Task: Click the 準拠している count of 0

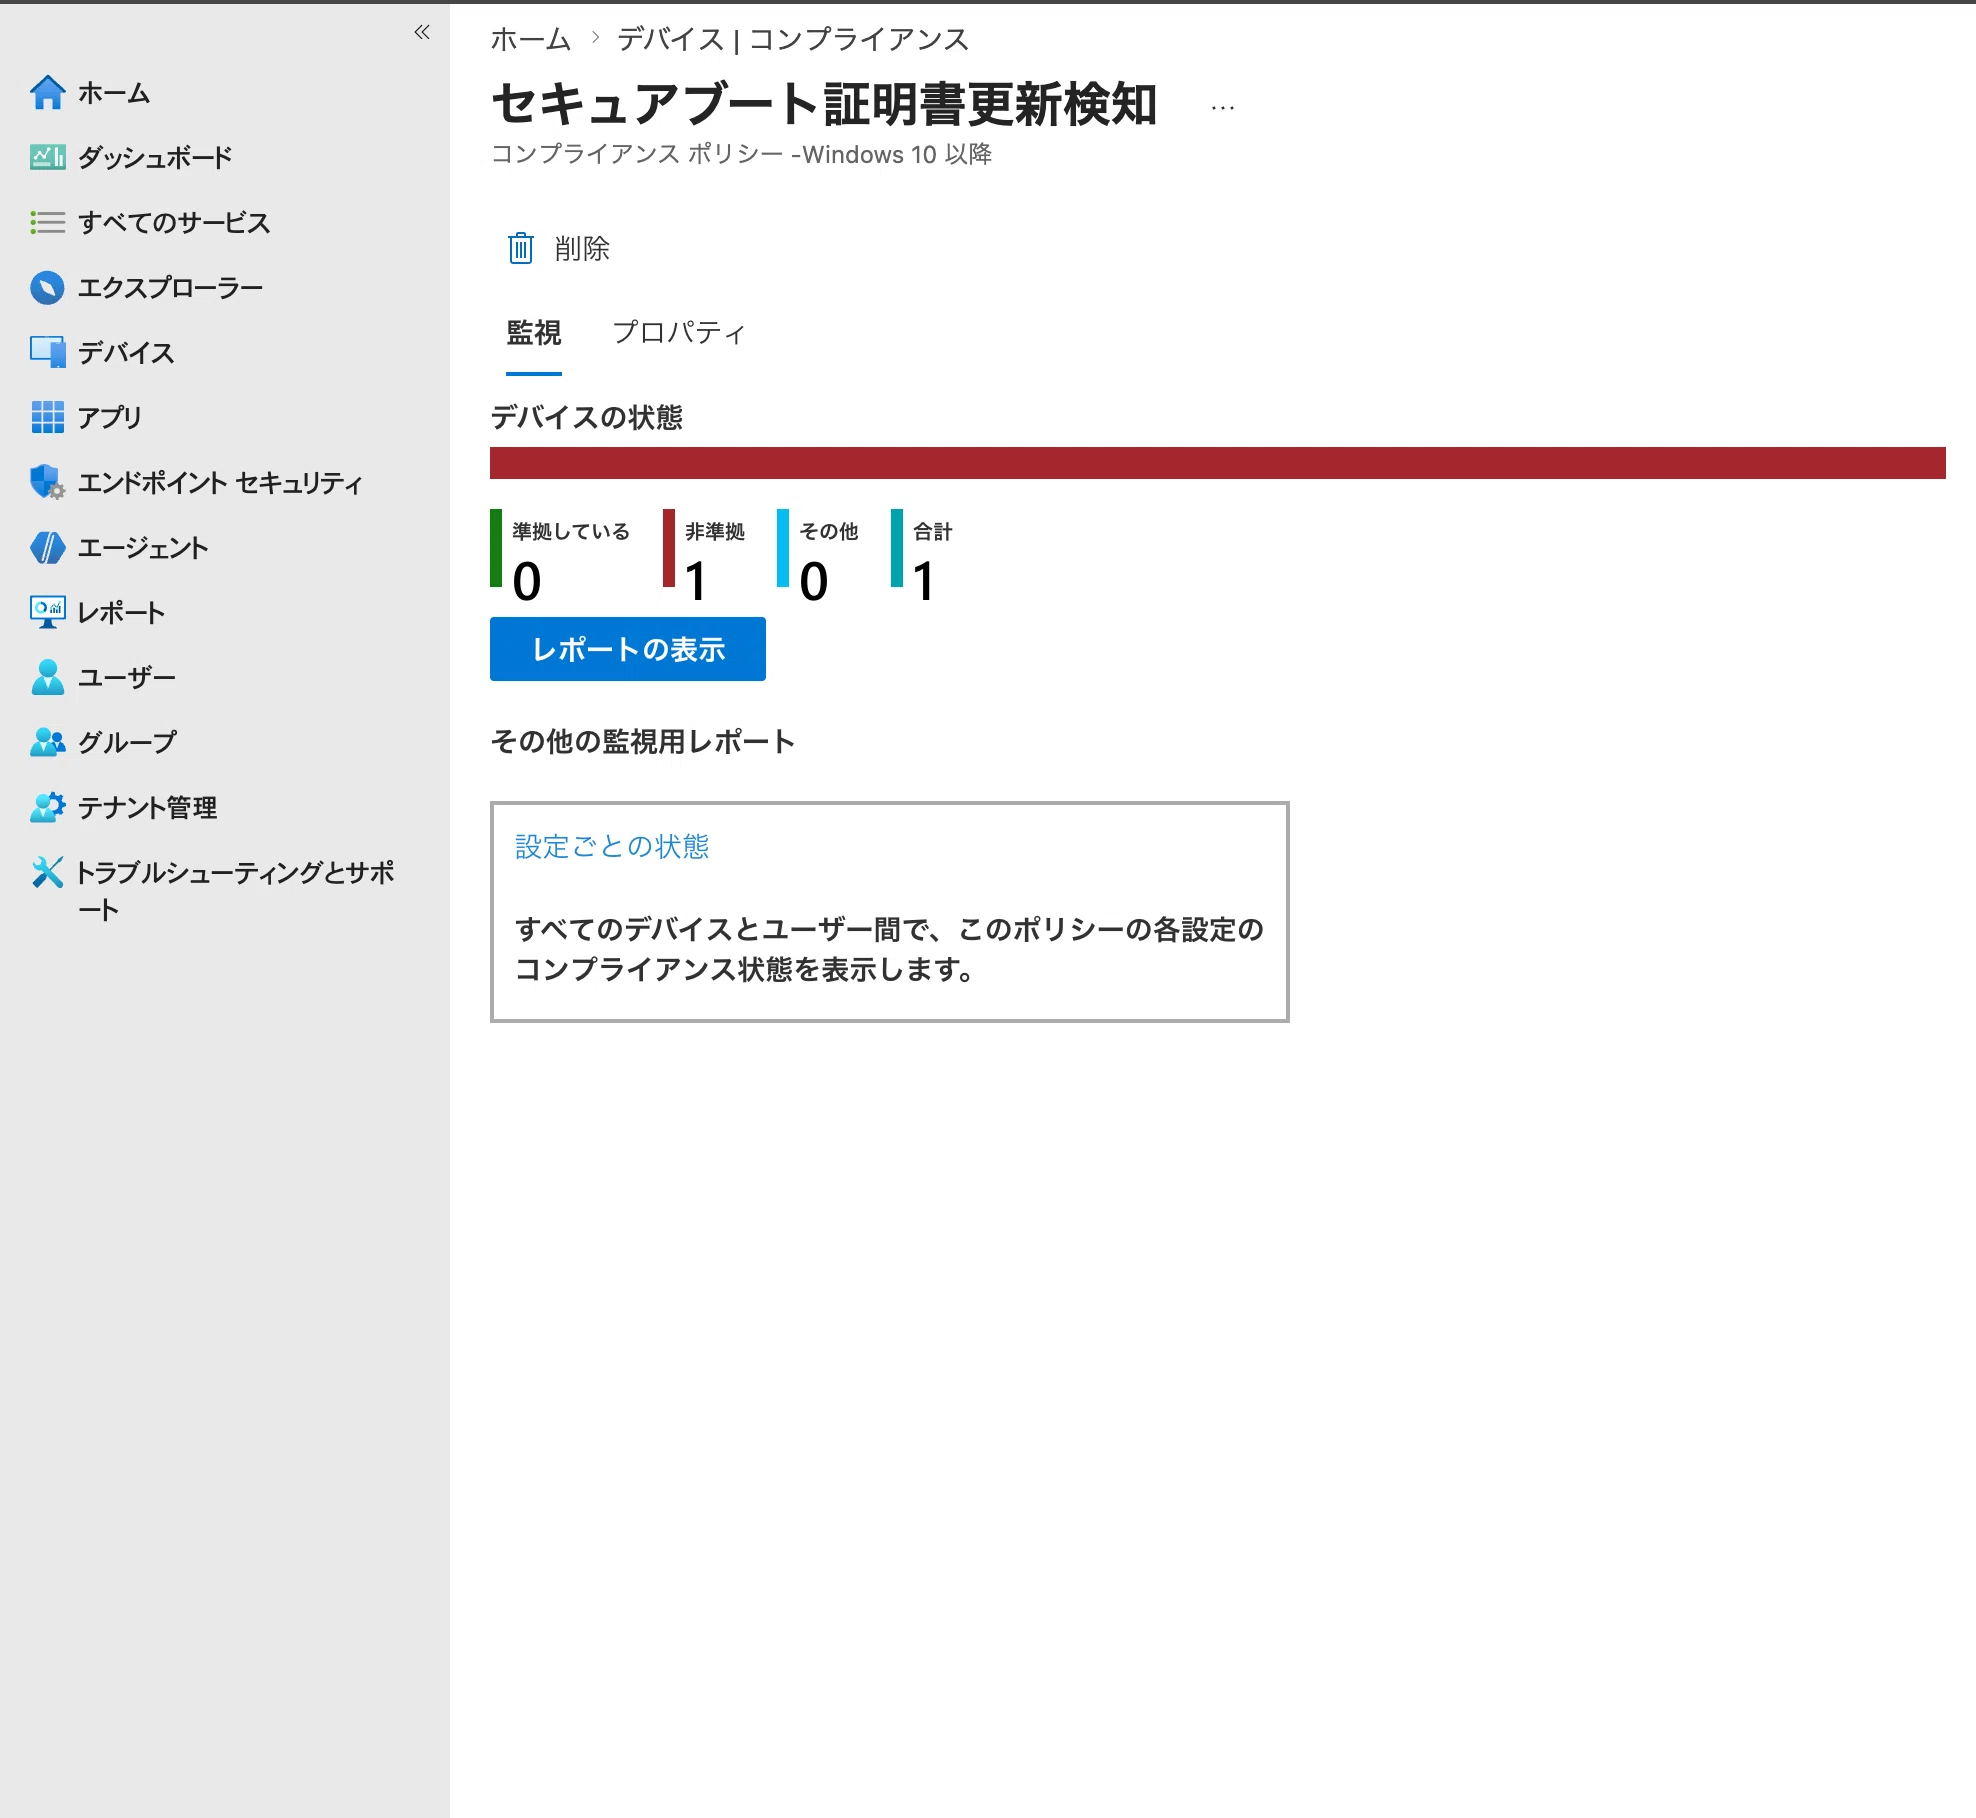Action: tap(526, 581)
